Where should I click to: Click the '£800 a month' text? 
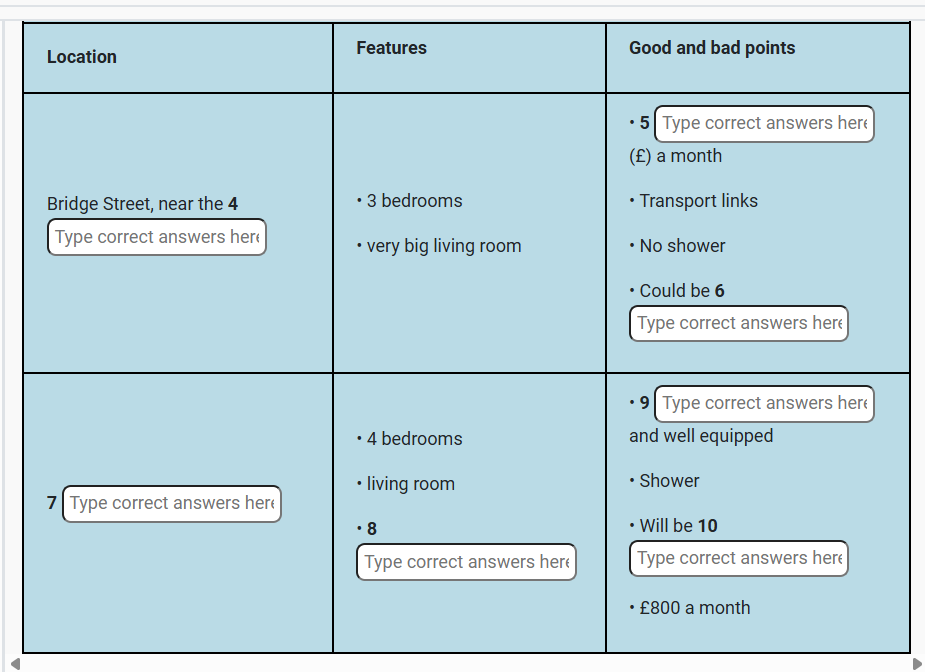pyautogui.click(x=694, y=608)
